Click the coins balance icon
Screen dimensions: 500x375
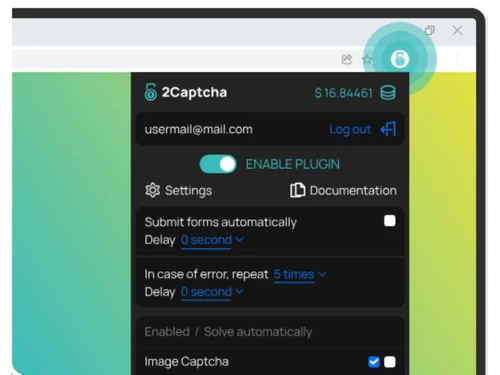click(388, 93)
